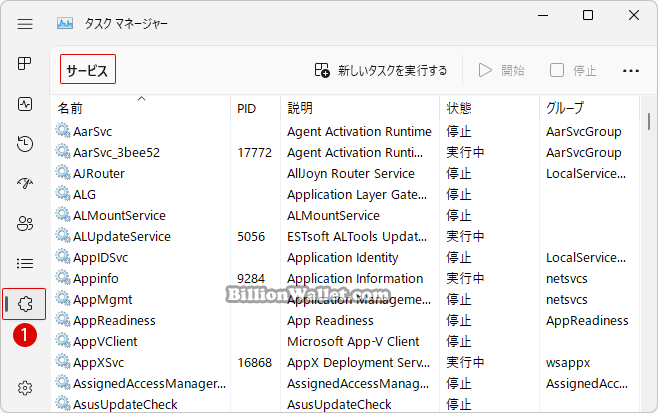Click gear icon beside Appinfo
This screenshot has height=413, width=658.
click(x=63, y=277)
